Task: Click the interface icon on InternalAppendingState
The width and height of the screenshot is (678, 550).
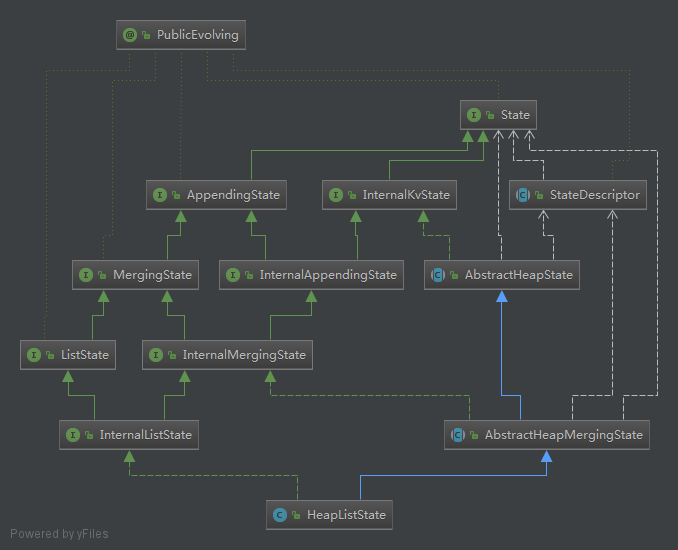Action: 233,275
